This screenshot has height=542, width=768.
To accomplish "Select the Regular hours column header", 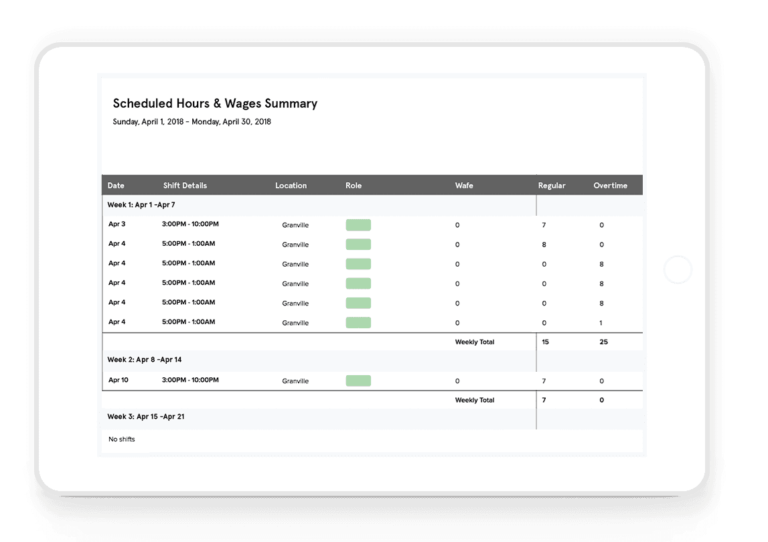I will point(551,186).
